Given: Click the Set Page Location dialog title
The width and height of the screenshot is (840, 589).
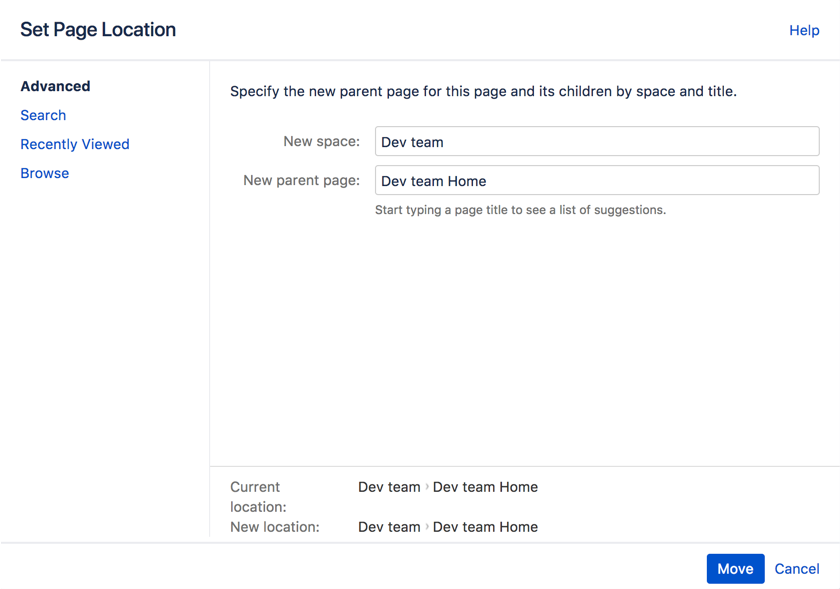Looking at the screenshot, I should pos(98,30).
